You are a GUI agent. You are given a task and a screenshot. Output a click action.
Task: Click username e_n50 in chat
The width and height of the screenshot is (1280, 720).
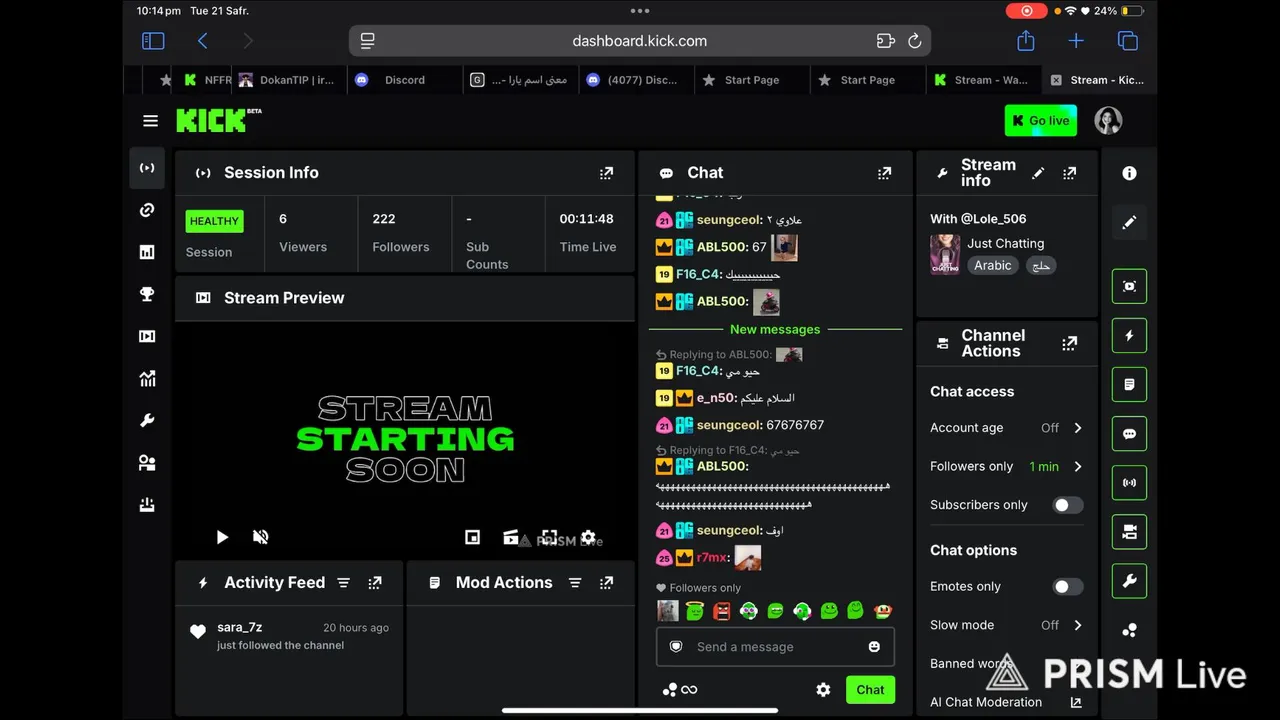[716, 398]
